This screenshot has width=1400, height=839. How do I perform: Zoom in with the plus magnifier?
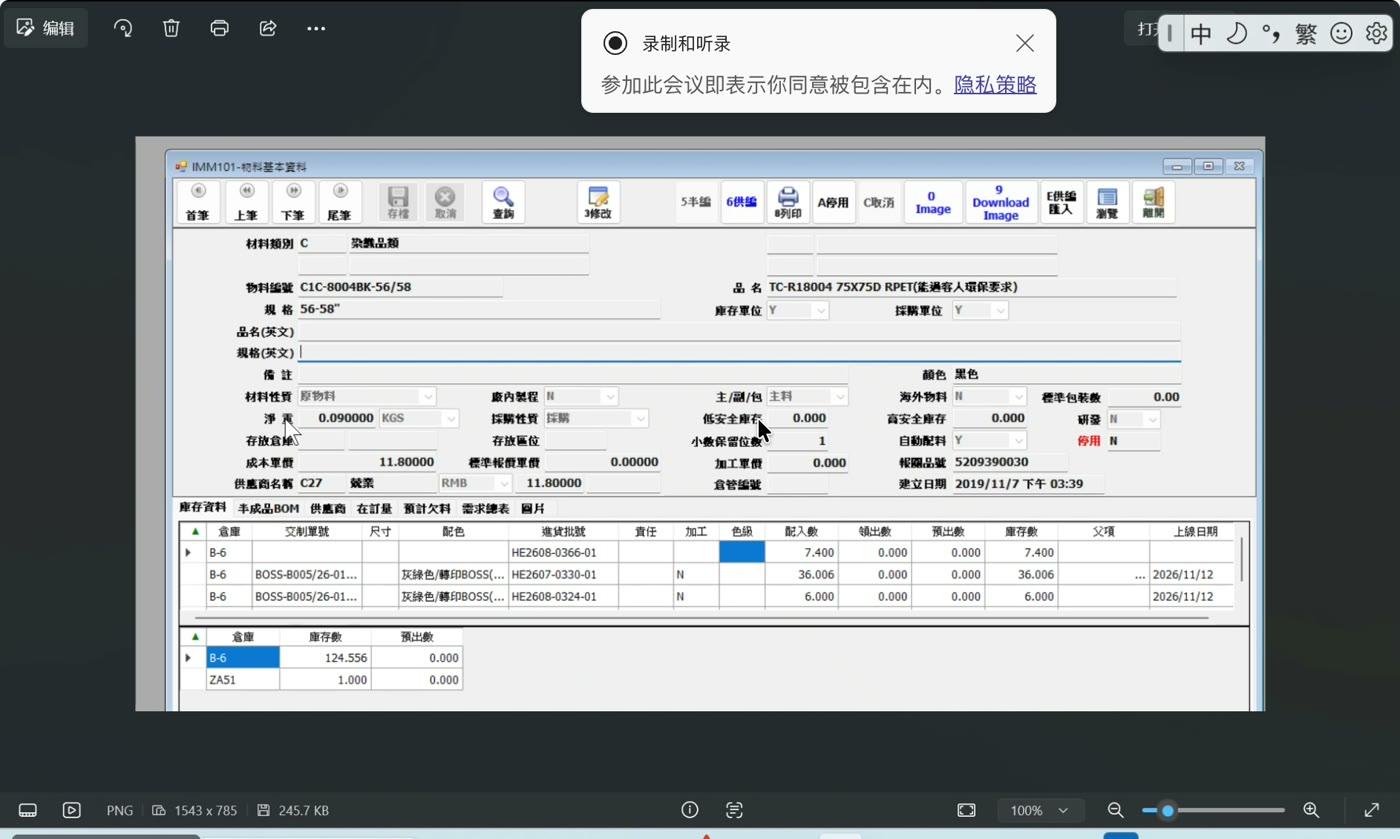click(1311, 810)
